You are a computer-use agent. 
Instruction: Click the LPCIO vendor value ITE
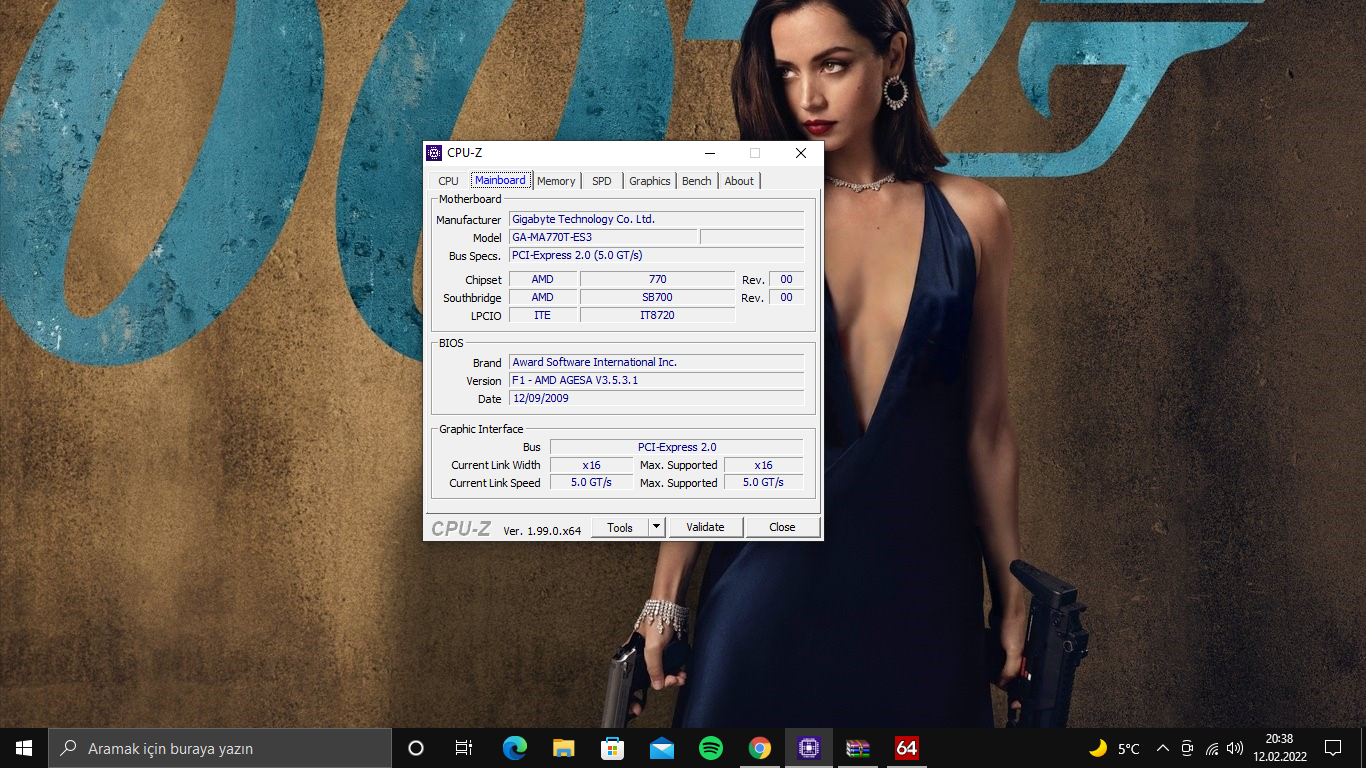pos(543,315)
